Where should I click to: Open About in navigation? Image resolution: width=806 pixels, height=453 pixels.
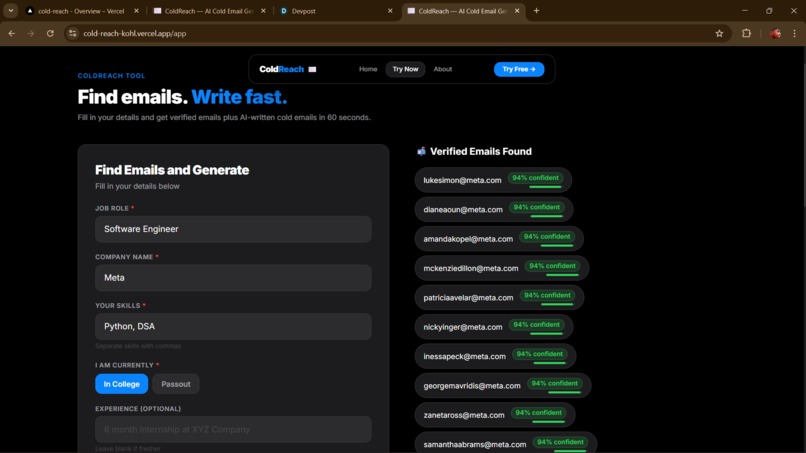(443, 69)
